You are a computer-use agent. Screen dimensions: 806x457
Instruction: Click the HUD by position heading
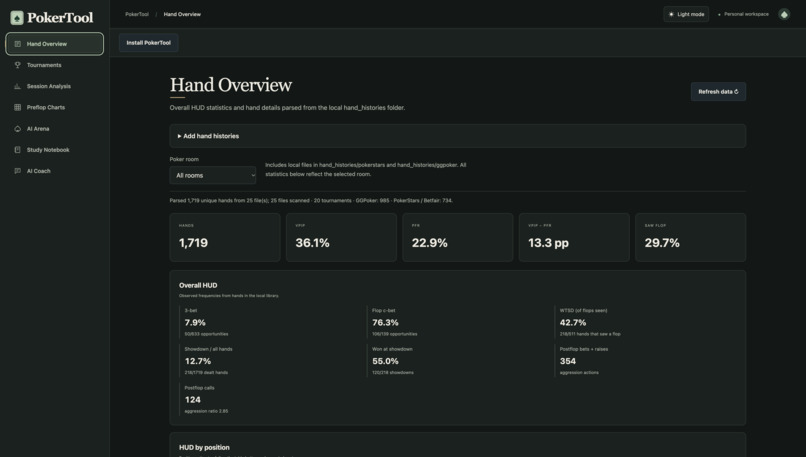click(204, 447)
